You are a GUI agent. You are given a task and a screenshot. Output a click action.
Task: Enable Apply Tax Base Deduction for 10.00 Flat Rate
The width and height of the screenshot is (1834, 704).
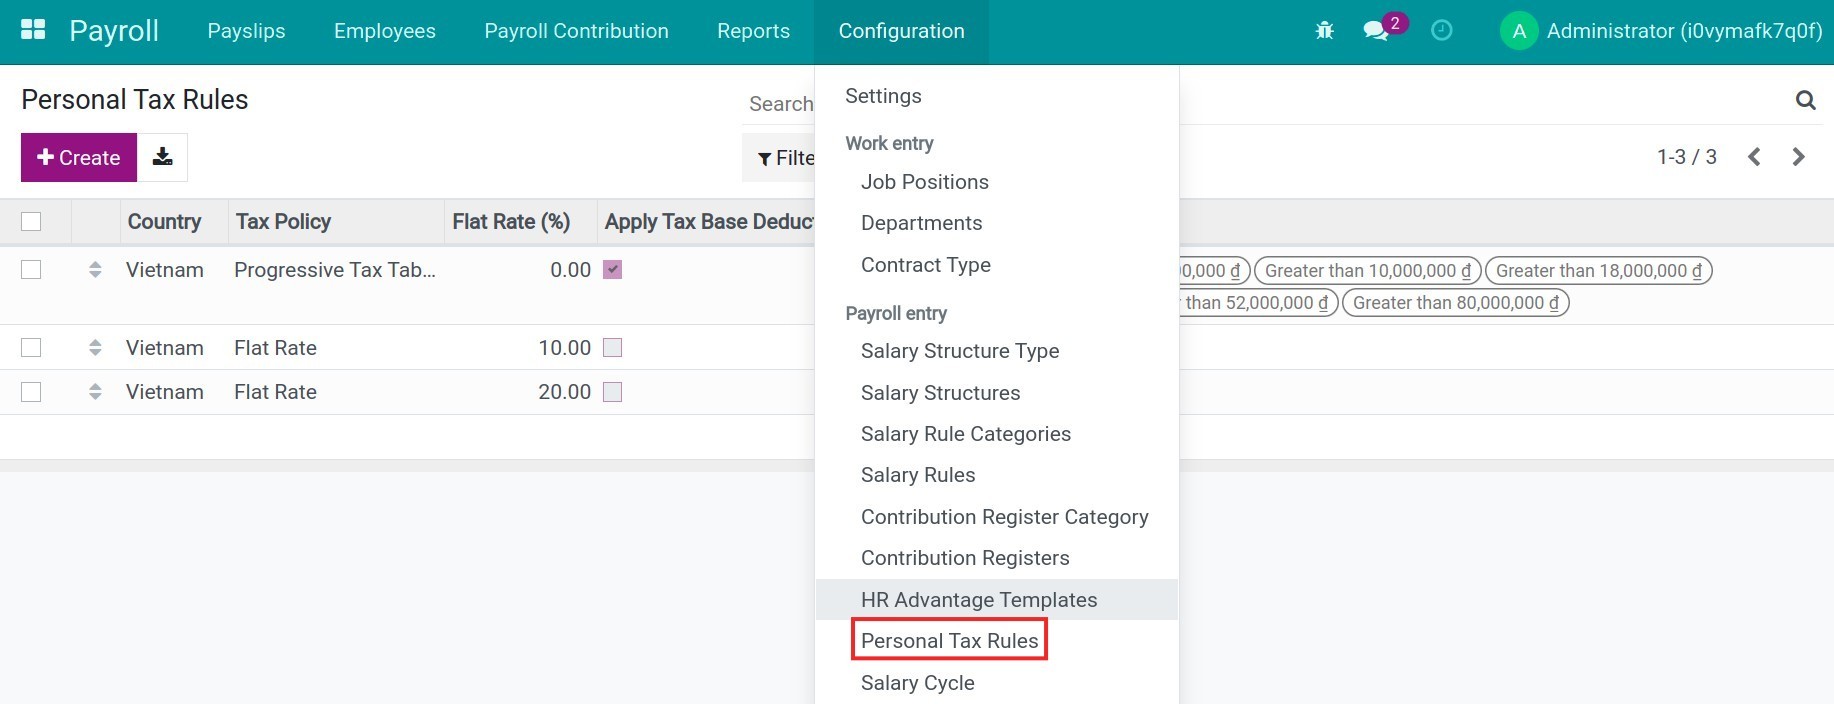coord(613,347)
